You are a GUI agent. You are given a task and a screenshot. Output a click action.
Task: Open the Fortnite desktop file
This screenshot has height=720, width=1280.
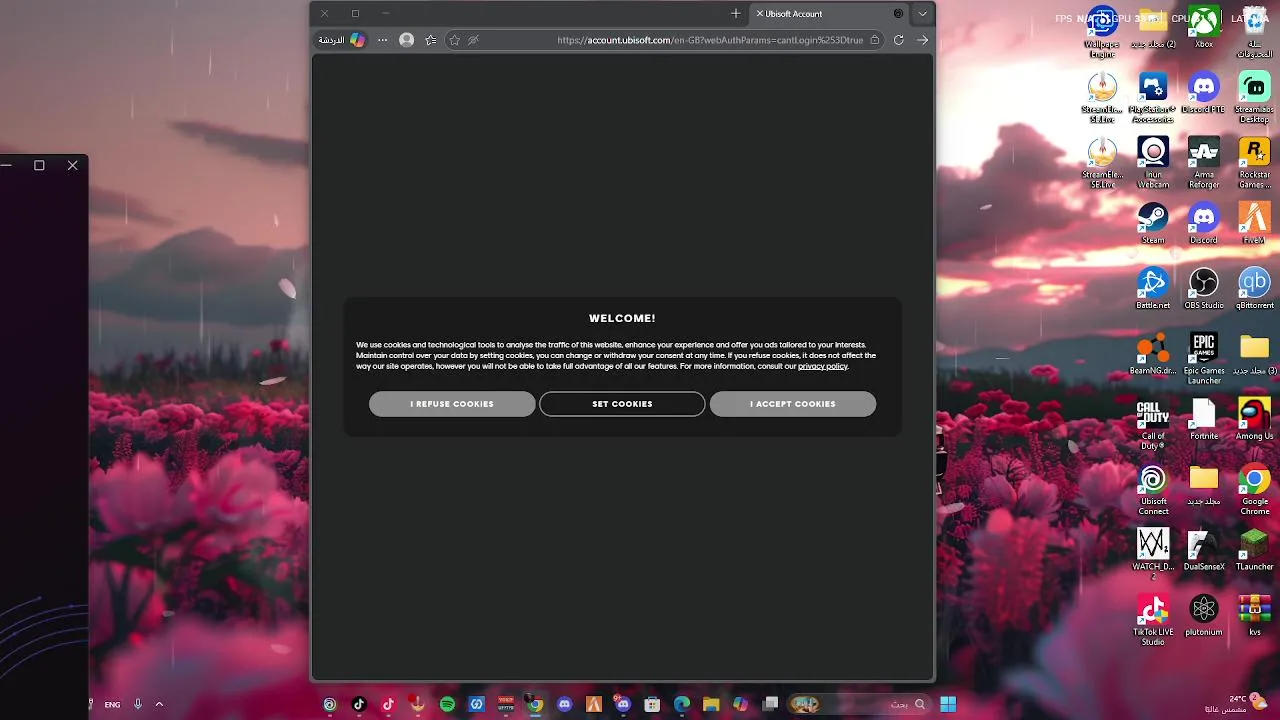(x=1204, y=420)
